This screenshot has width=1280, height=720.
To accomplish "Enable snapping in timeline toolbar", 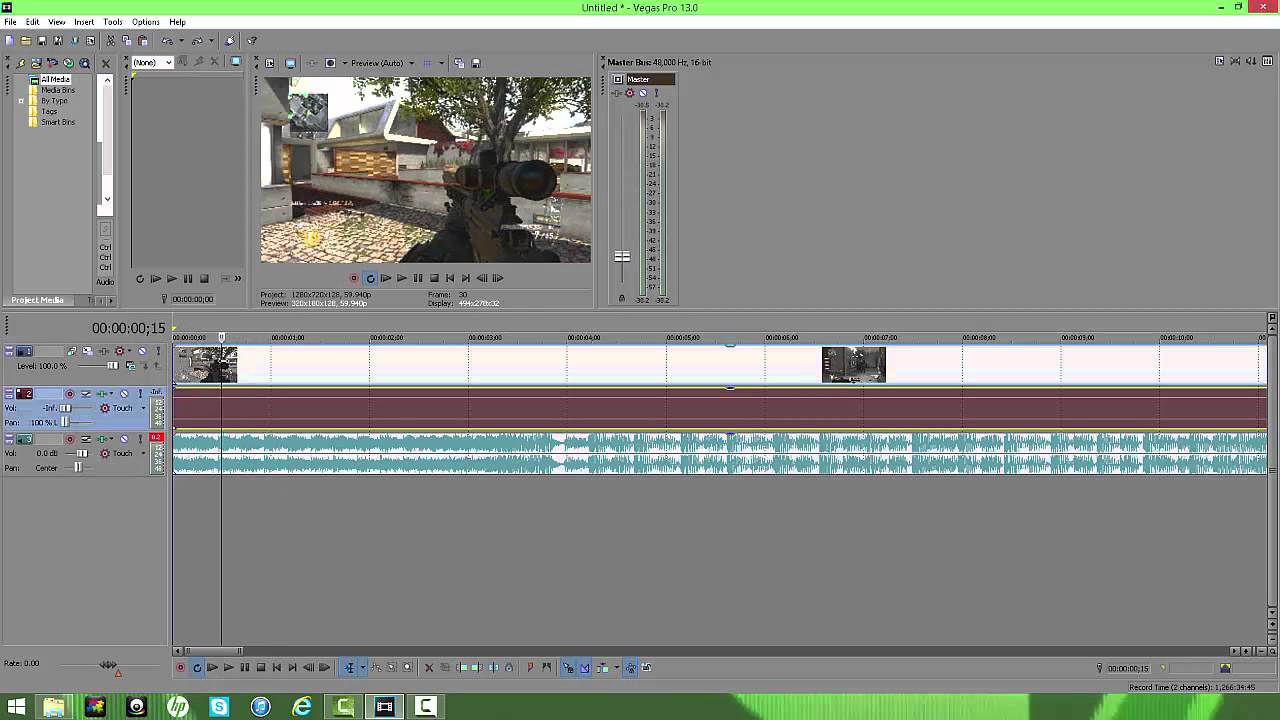I will [568, 667].
